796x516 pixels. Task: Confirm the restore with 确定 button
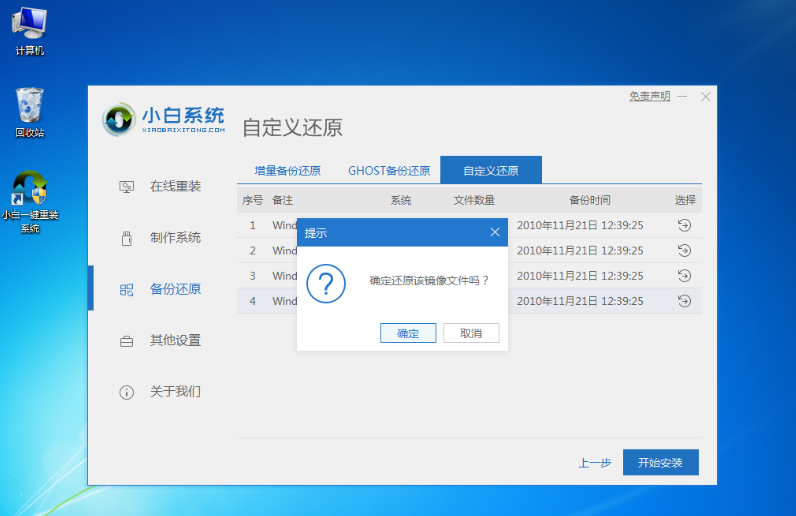(x=408, y=333)
